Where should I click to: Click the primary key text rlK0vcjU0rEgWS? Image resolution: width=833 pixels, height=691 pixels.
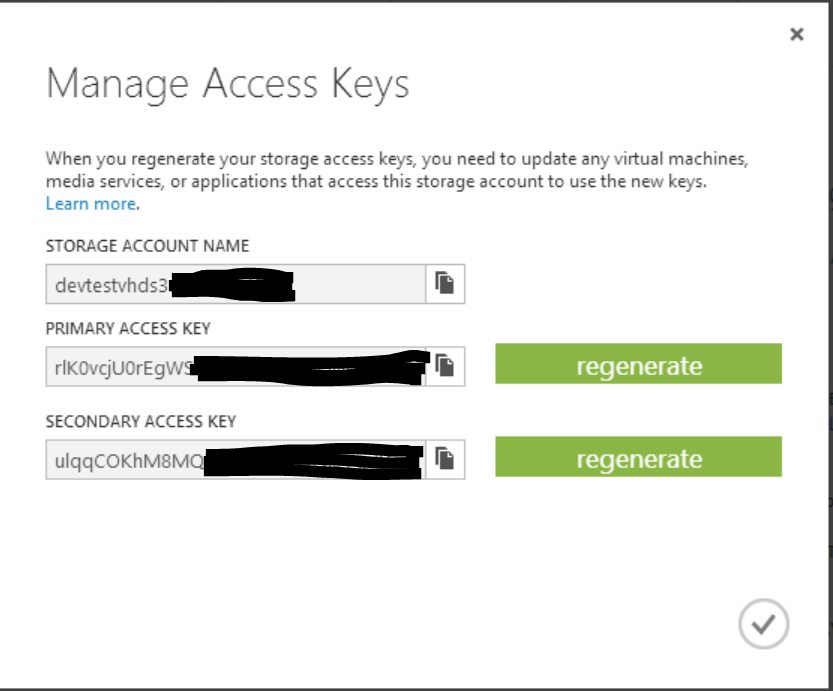123,368
